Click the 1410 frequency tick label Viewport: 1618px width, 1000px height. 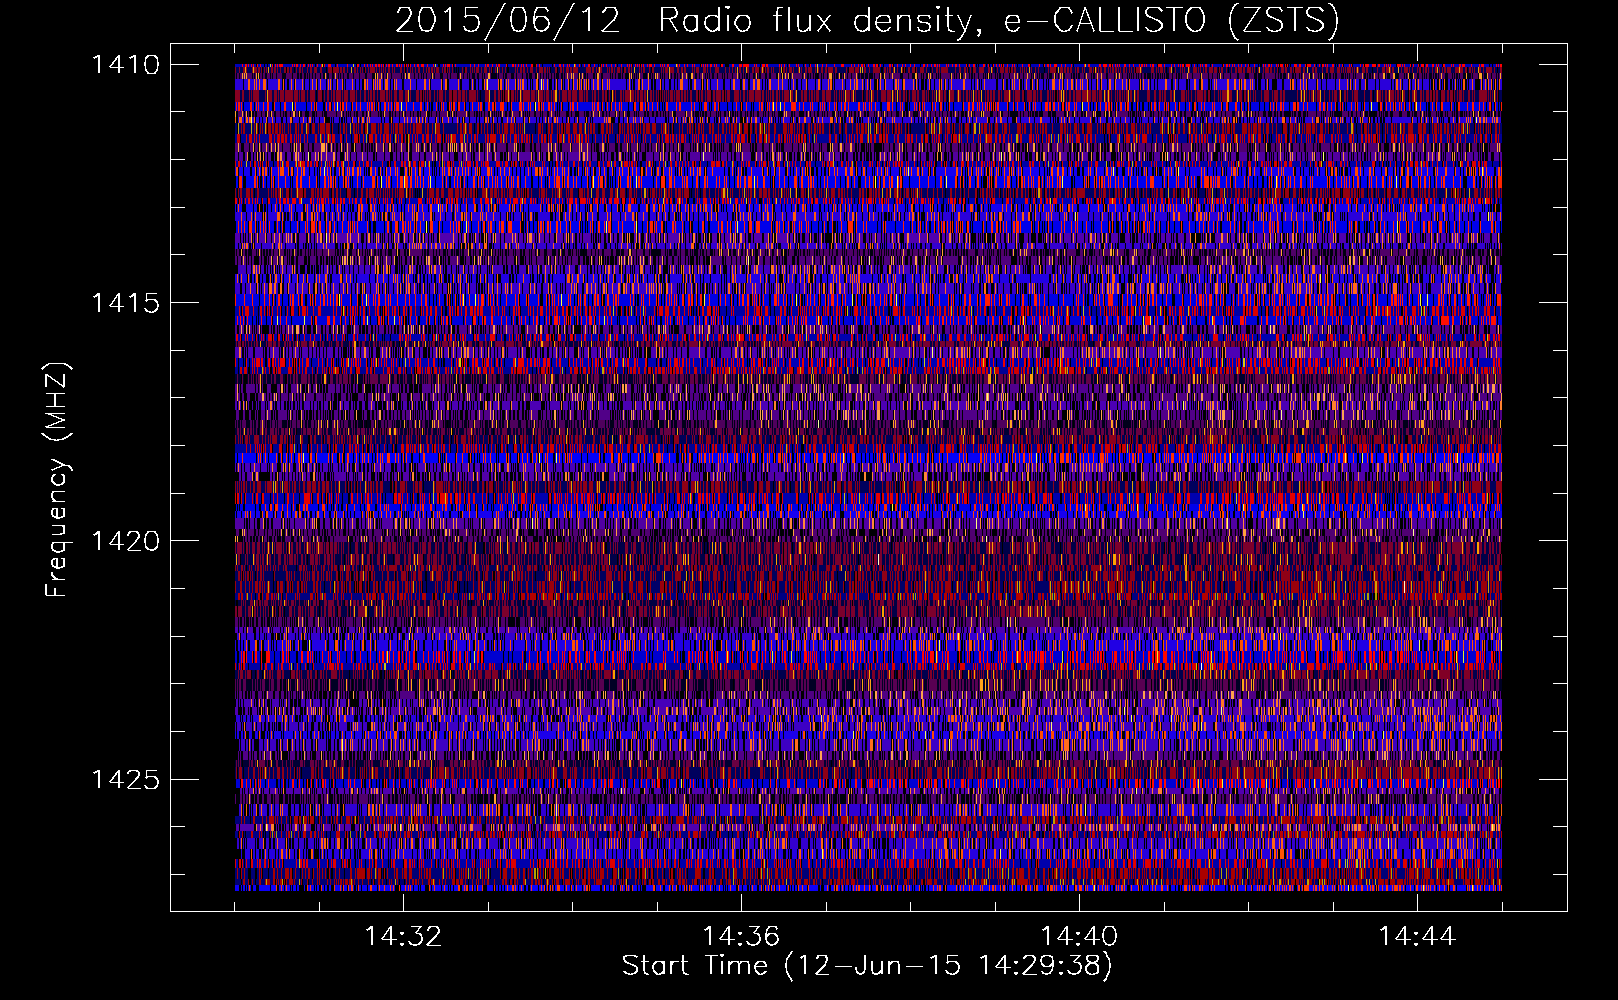click(125, 65)
